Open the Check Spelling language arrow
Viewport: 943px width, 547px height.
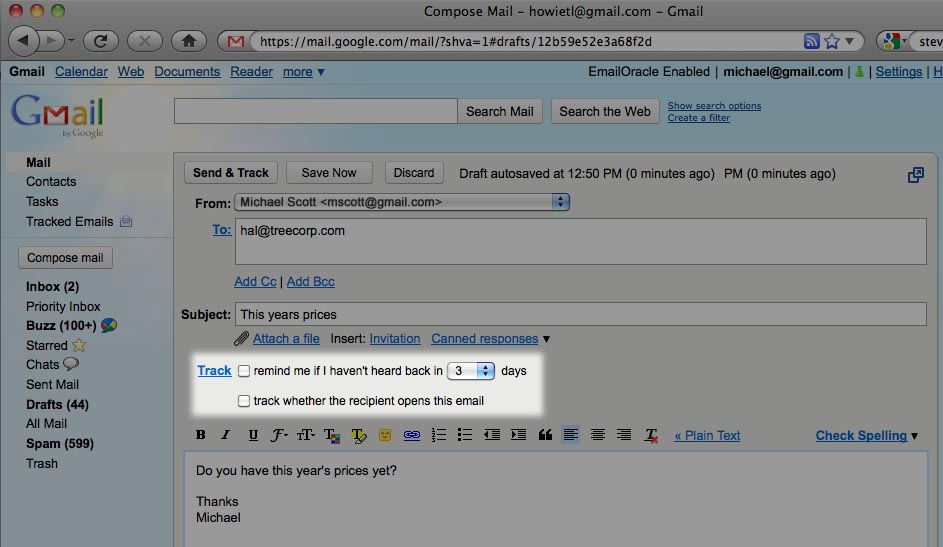click(x=915, y=436)
